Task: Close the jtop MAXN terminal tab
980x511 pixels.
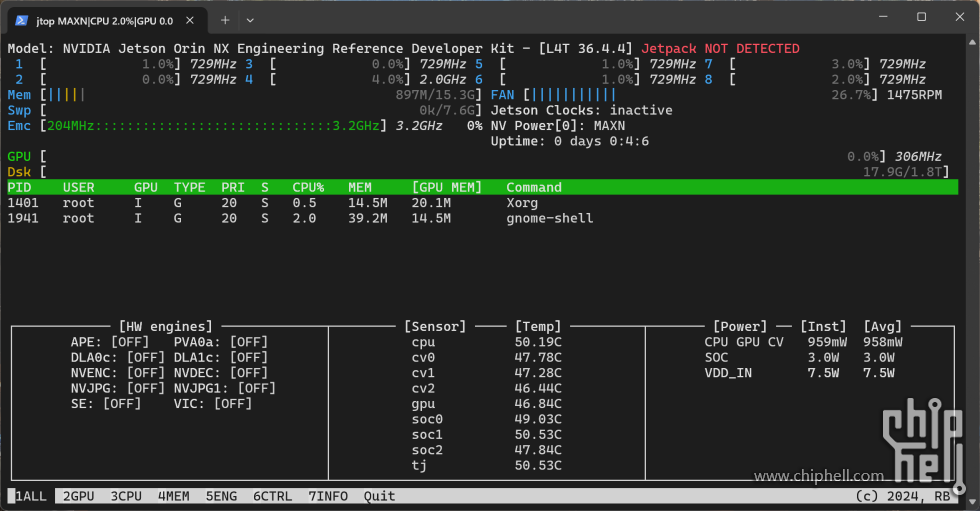Action: tap(190, 21)
